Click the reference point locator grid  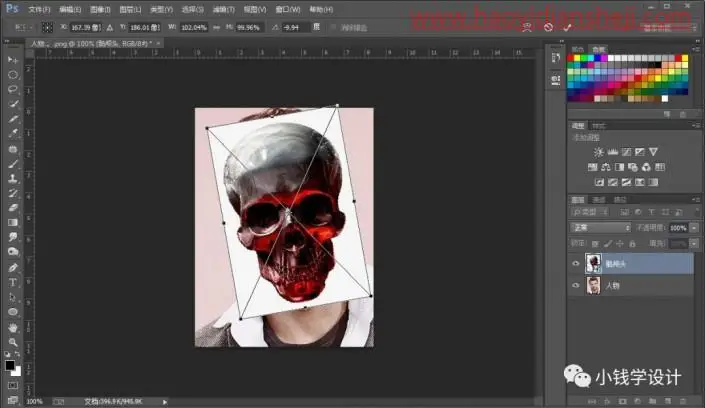point(47,27)
